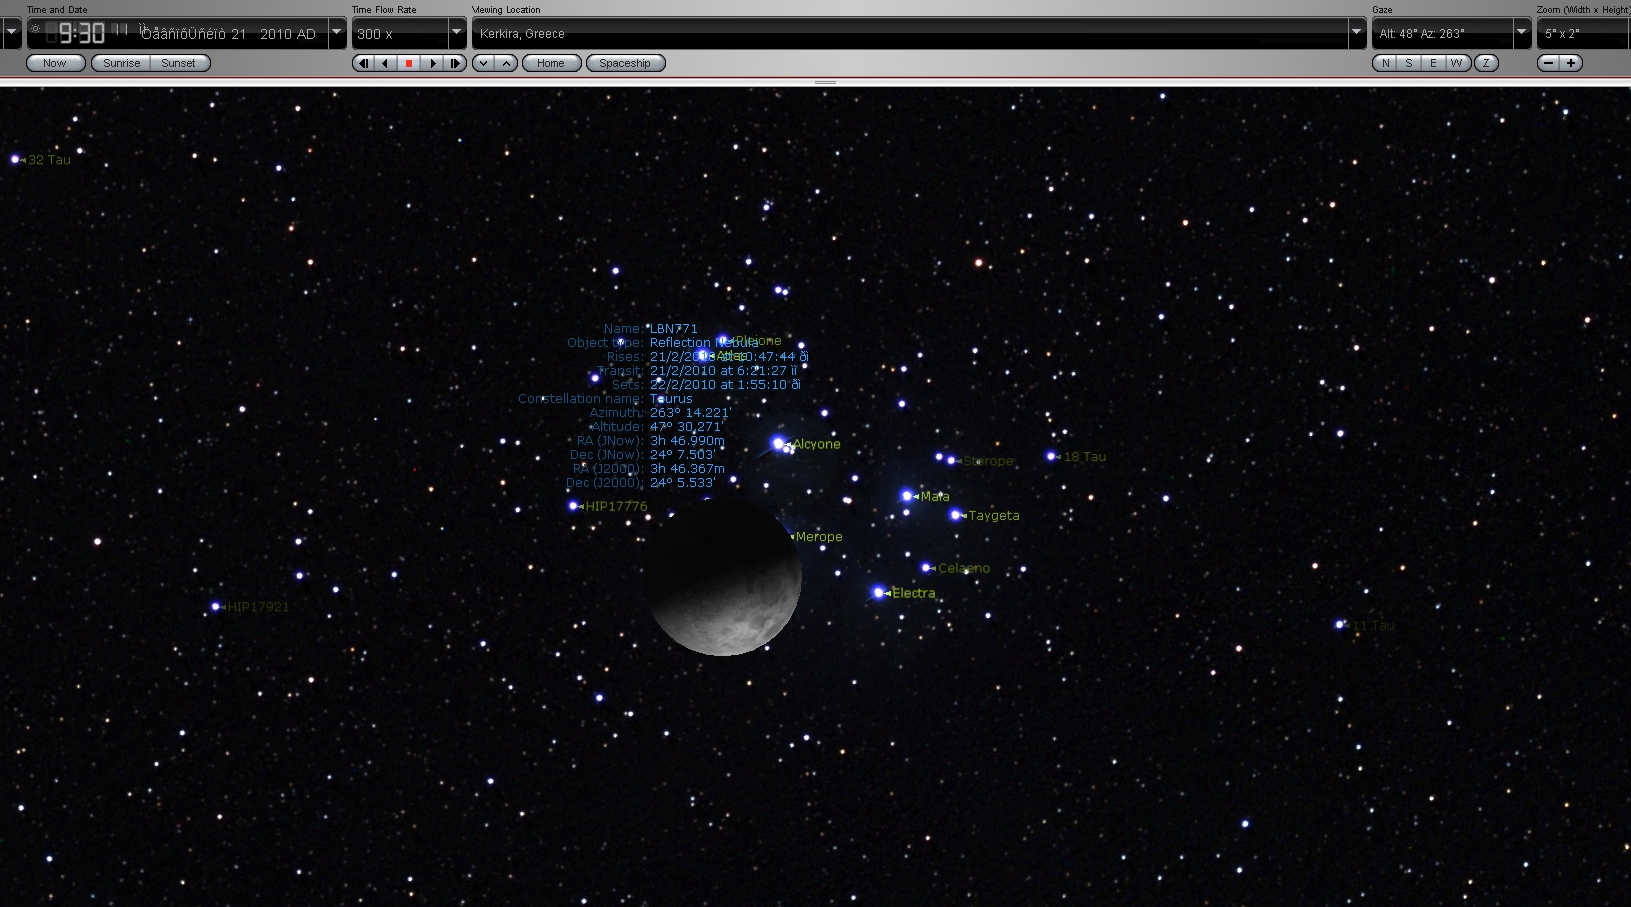Jump to Sunrise time
Viewport: 1631px width, 907px height.
click(x=121, y=63)
